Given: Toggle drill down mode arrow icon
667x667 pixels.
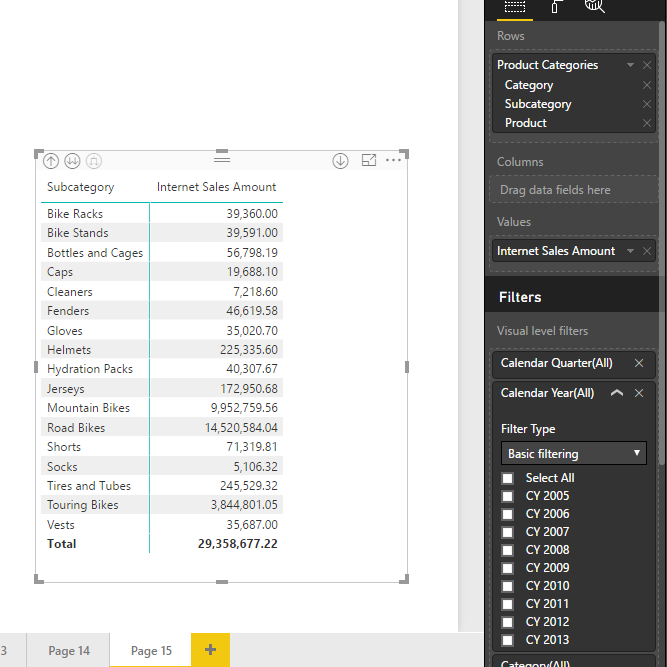Looking at the screenshot, I should tap(340, 161).
